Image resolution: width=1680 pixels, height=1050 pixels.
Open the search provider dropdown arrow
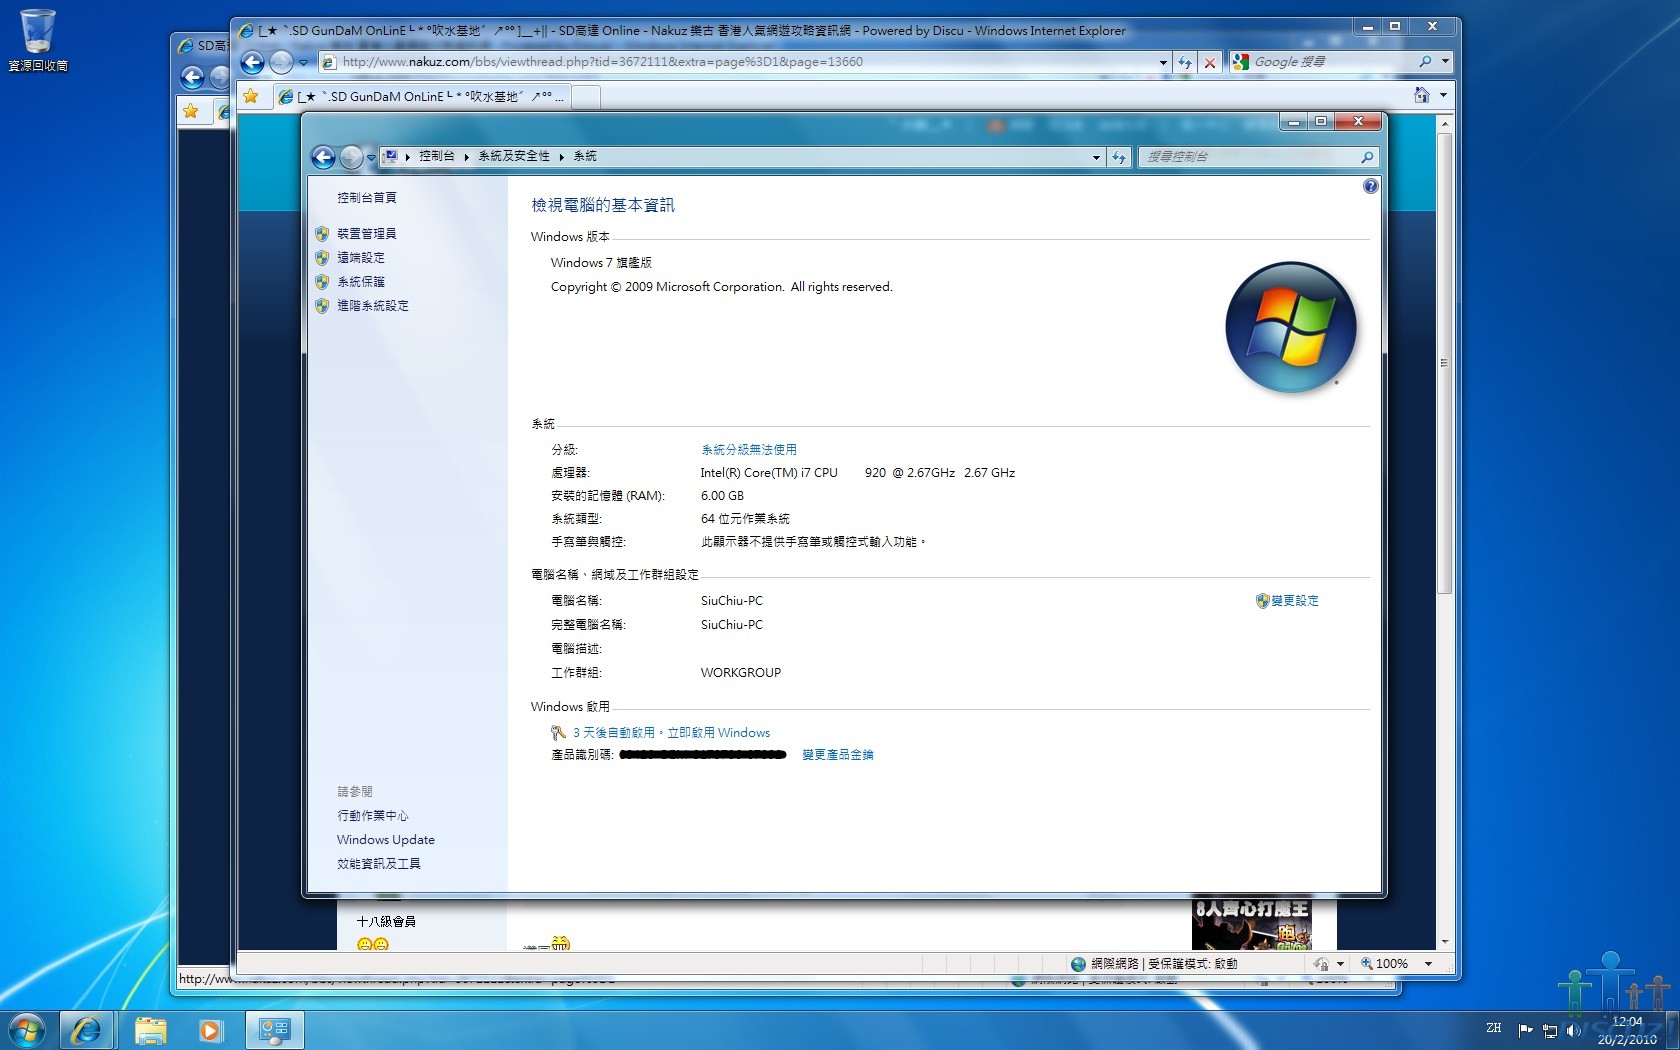pyautogui.click(x=1445, y=62)
